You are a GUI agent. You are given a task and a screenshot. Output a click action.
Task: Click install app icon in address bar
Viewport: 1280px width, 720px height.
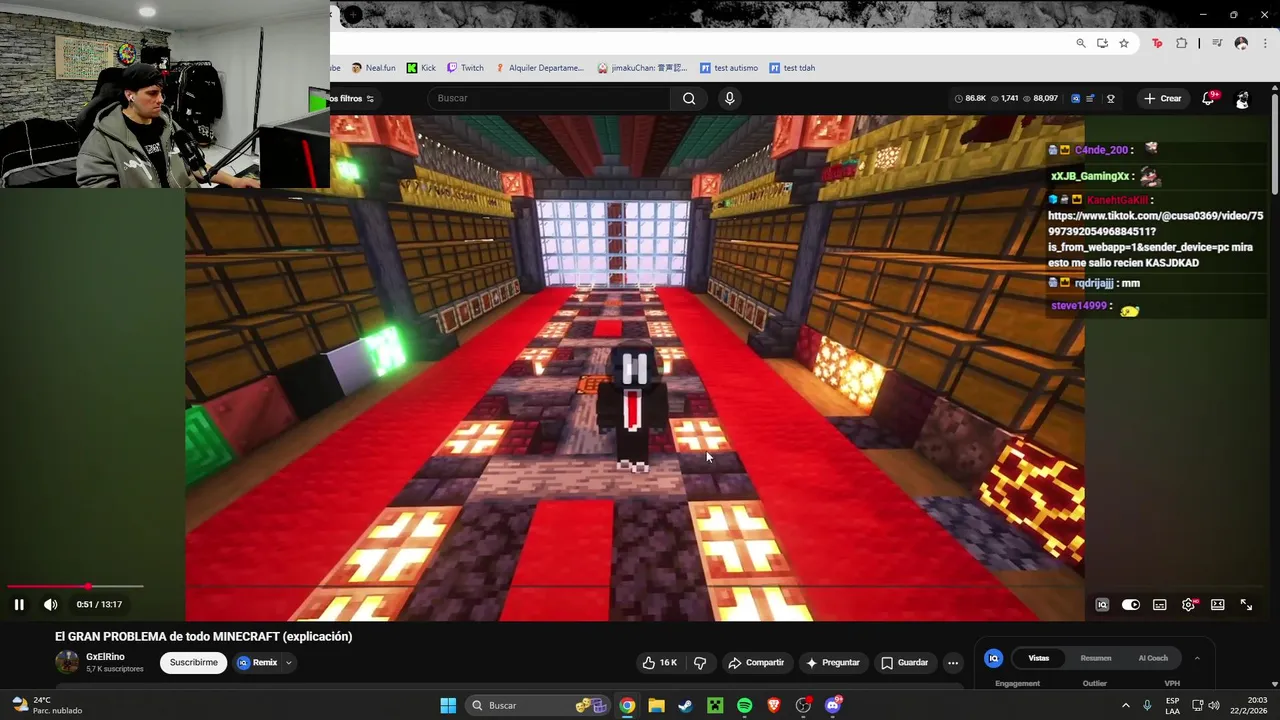1102,43
